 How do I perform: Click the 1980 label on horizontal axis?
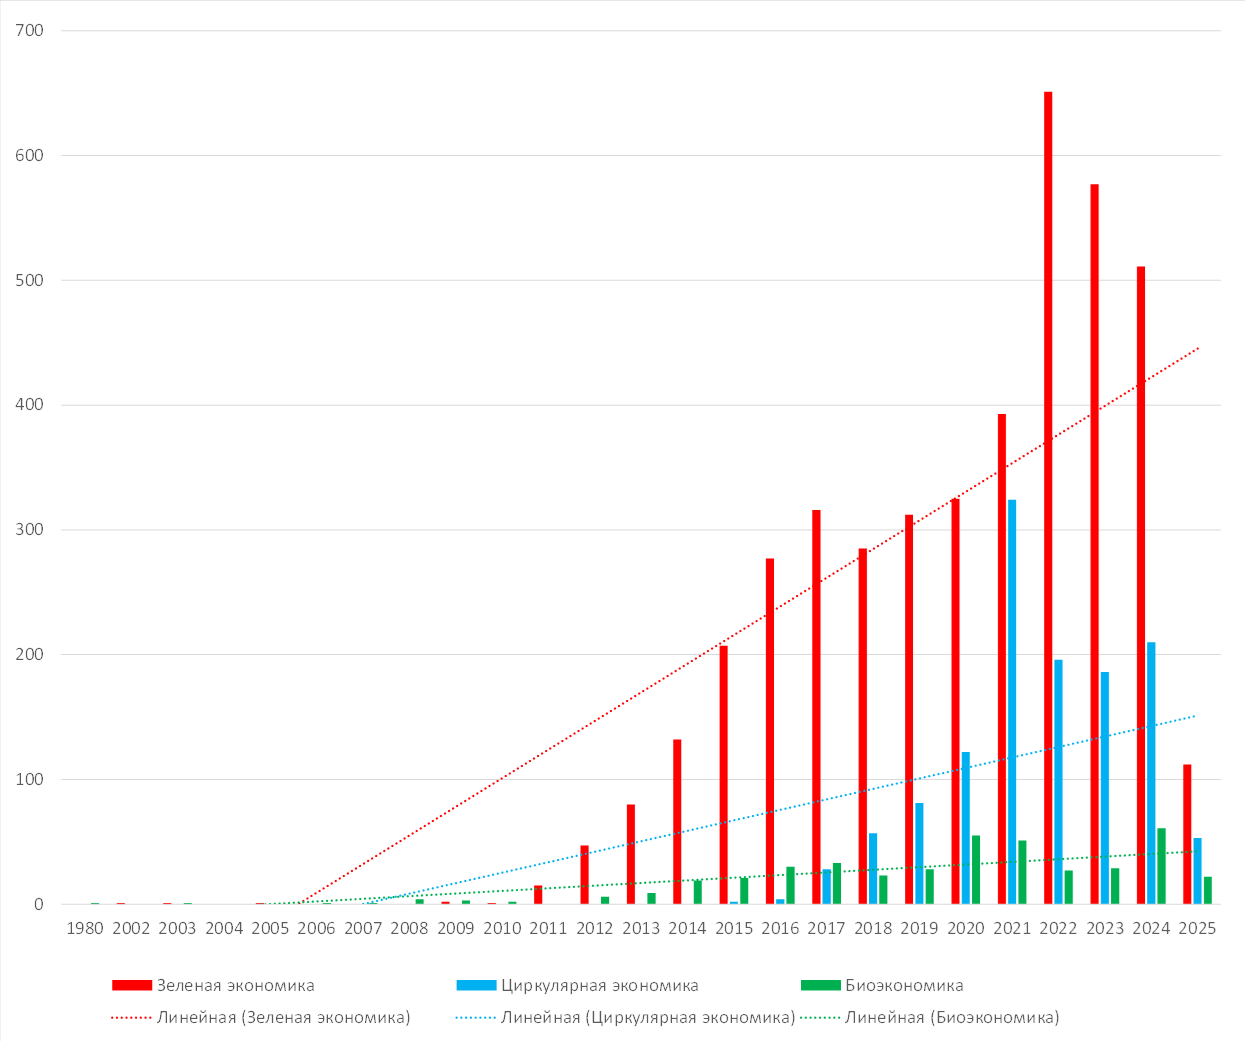[85, 929]
